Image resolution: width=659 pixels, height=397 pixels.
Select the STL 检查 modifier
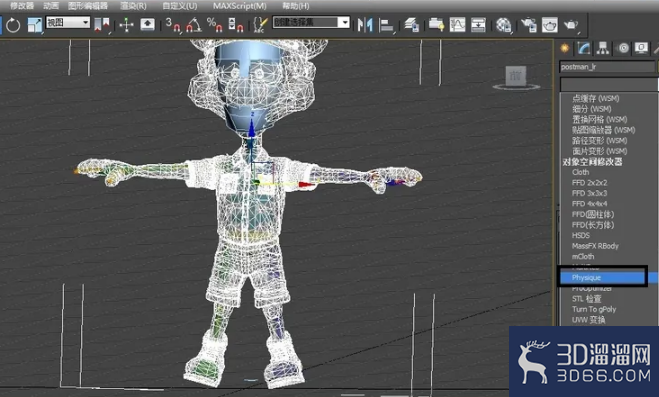[586, 299]
